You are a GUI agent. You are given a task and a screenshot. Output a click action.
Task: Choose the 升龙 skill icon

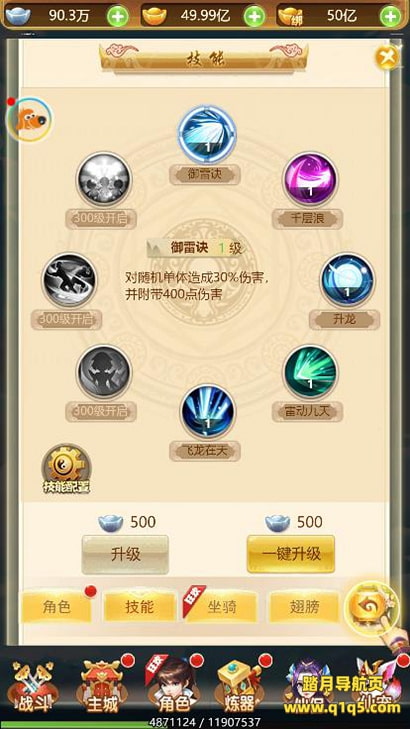click(347, 280)
